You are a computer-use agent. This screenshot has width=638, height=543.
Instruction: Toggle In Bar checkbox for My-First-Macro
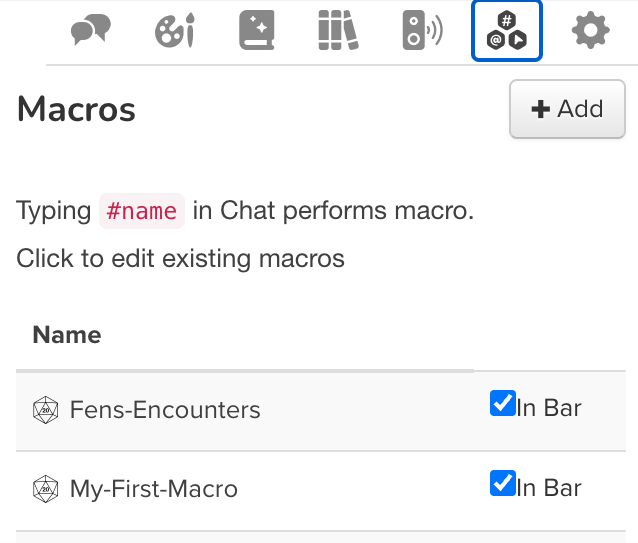coord(502,484)
